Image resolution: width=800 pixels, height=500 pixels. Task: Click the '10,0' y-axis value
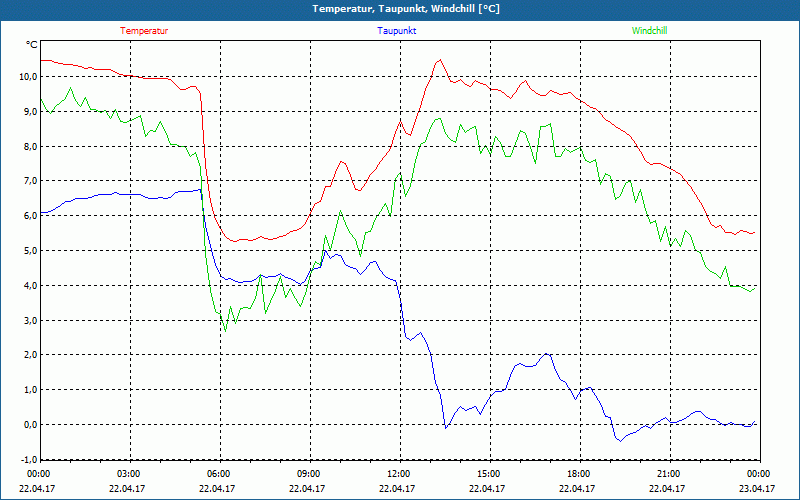(x=28, y=77)
